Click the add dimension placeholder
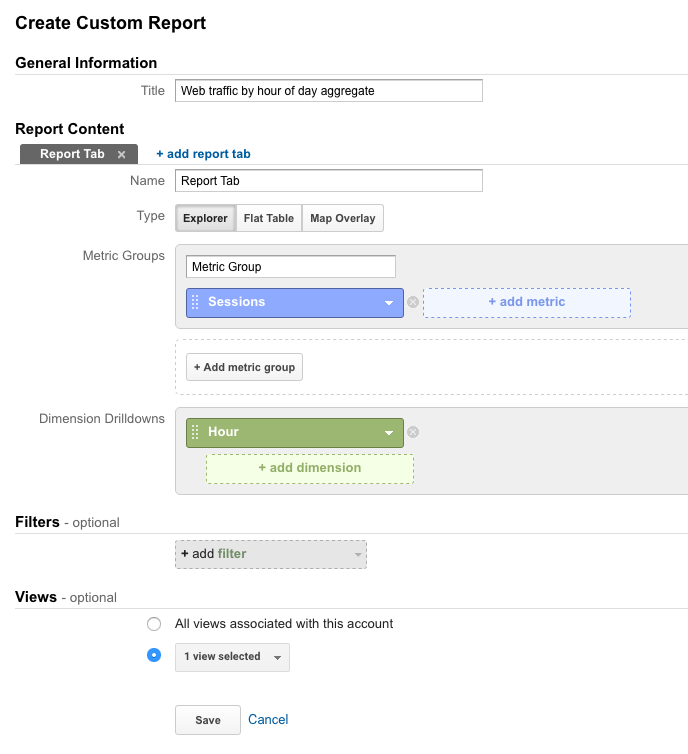Viewport: 688px width, 754px height. coord(310,468)
